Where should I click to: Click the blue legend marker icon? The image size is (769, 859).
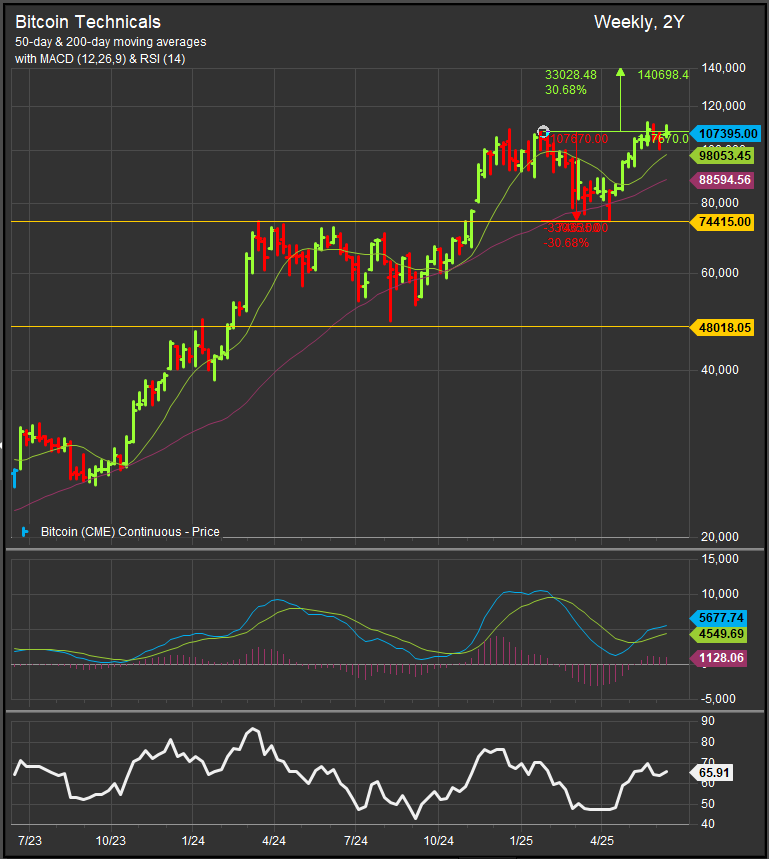pyautogui.click(x=25, y=531)
